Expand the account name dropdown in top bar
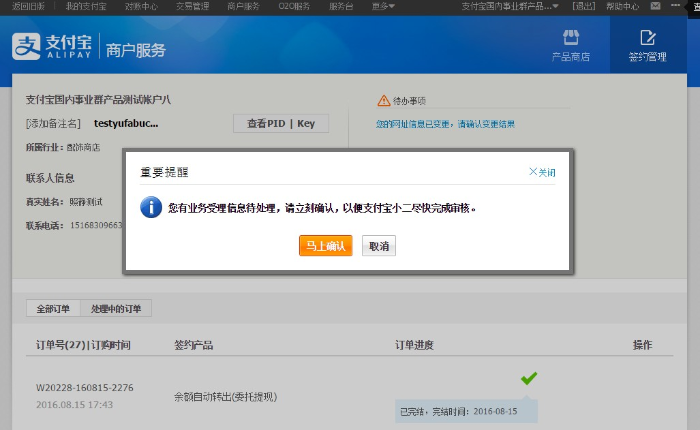 click(x=510, y=6)
